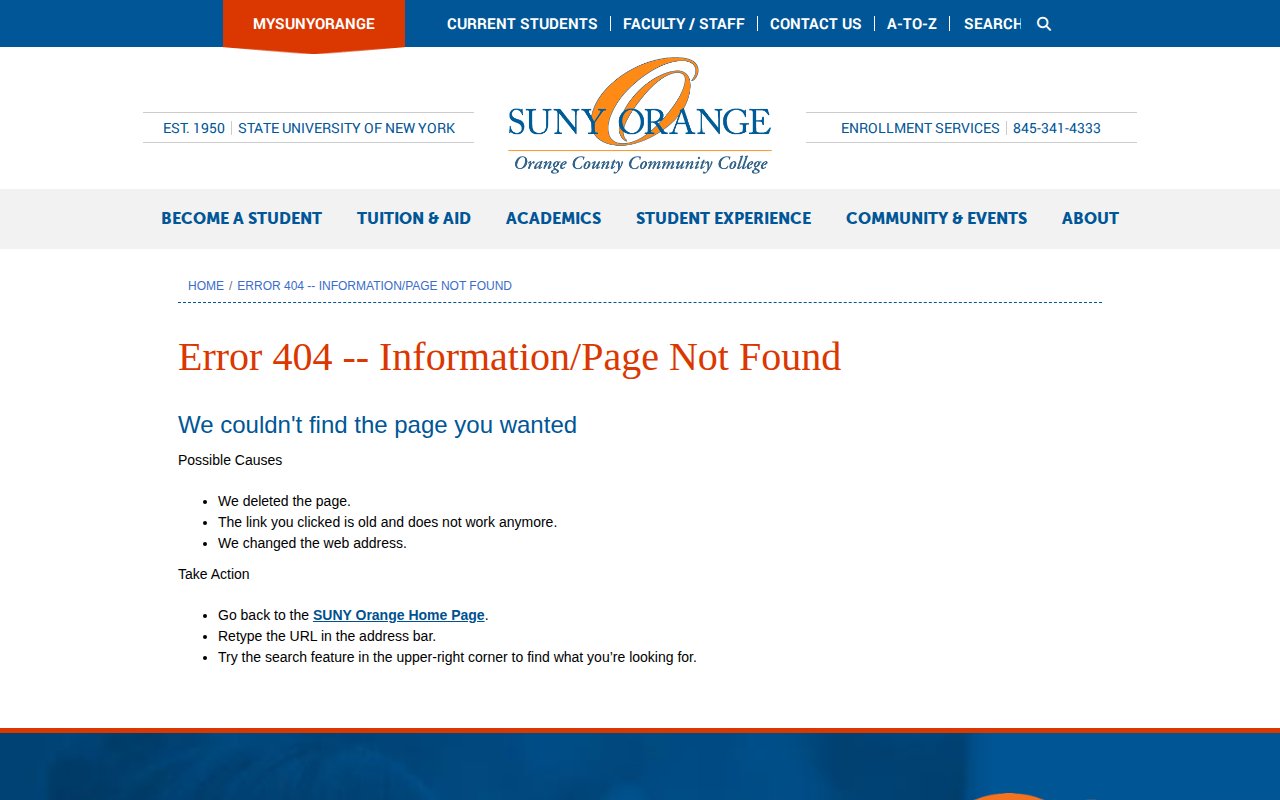The image size is (1280, 800).
Task: Click the Enrollment Services link
Action: pos(920,128)
